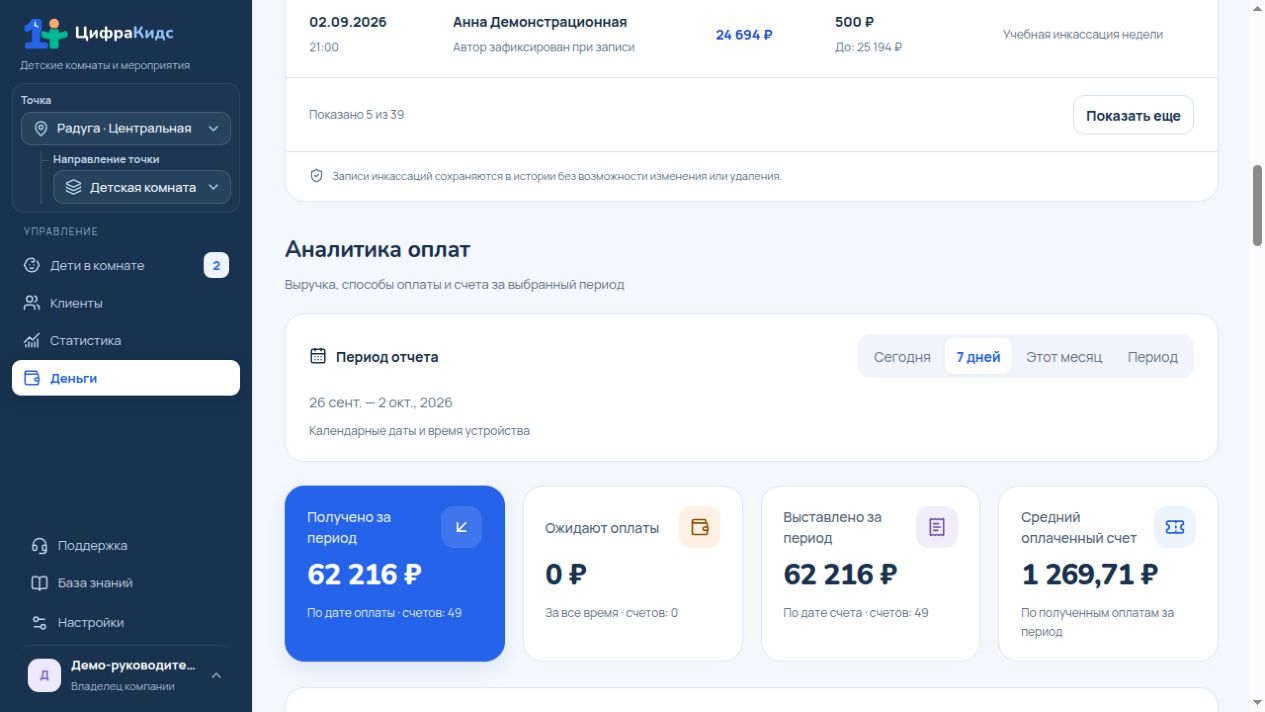Expand the Демо-руководитель account menu chevron

click(x=216, y=676)
